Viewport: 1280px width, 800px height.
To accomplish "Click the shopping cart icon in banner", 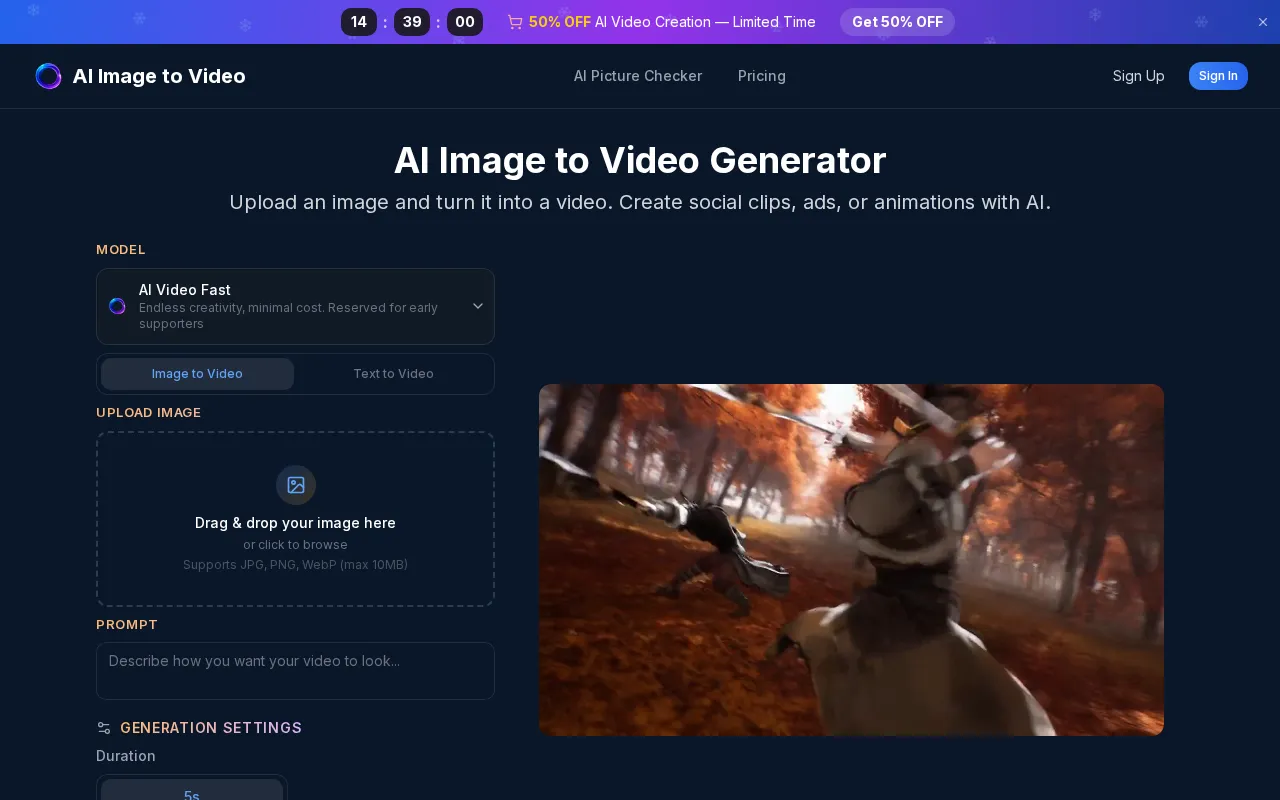I will click(x=515, y=22).
